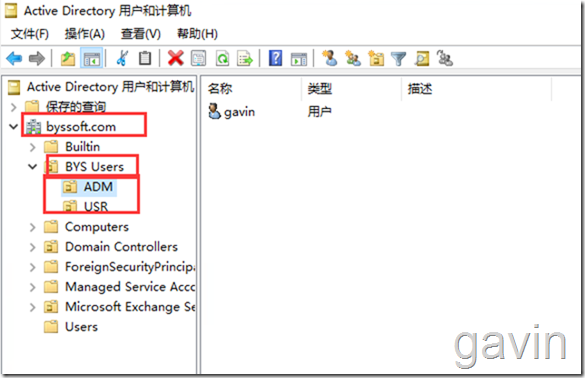Toggle the show/hide console tree icon

[x=92, y=59]
